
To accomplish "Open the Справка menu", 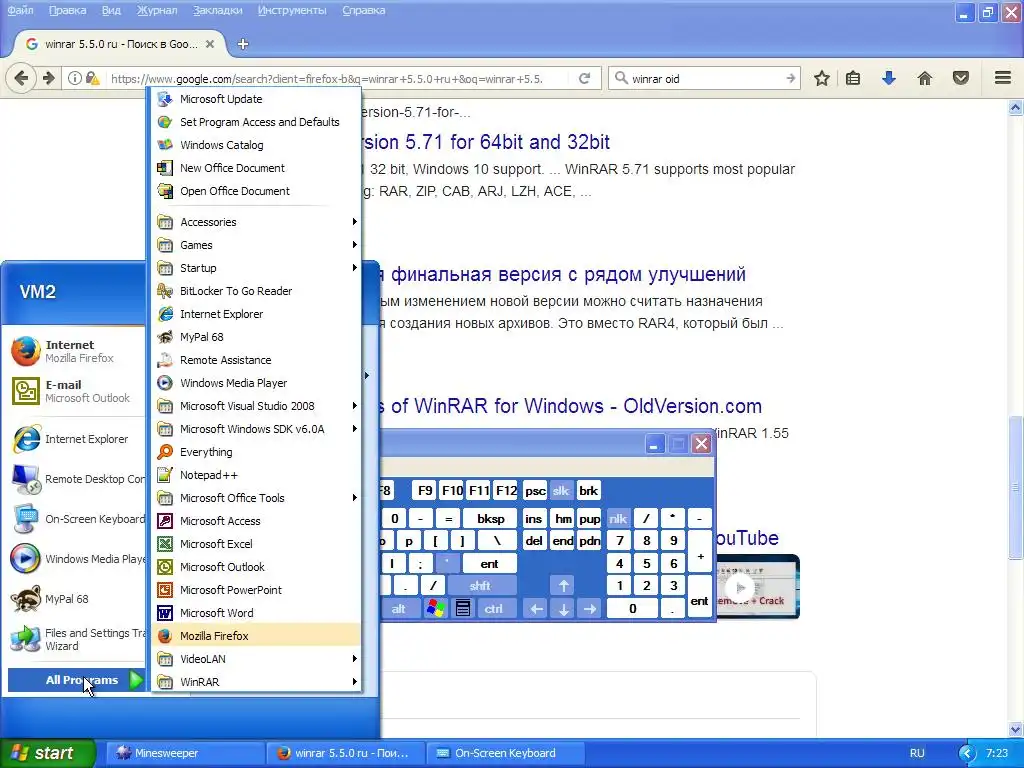I will 363,10.
